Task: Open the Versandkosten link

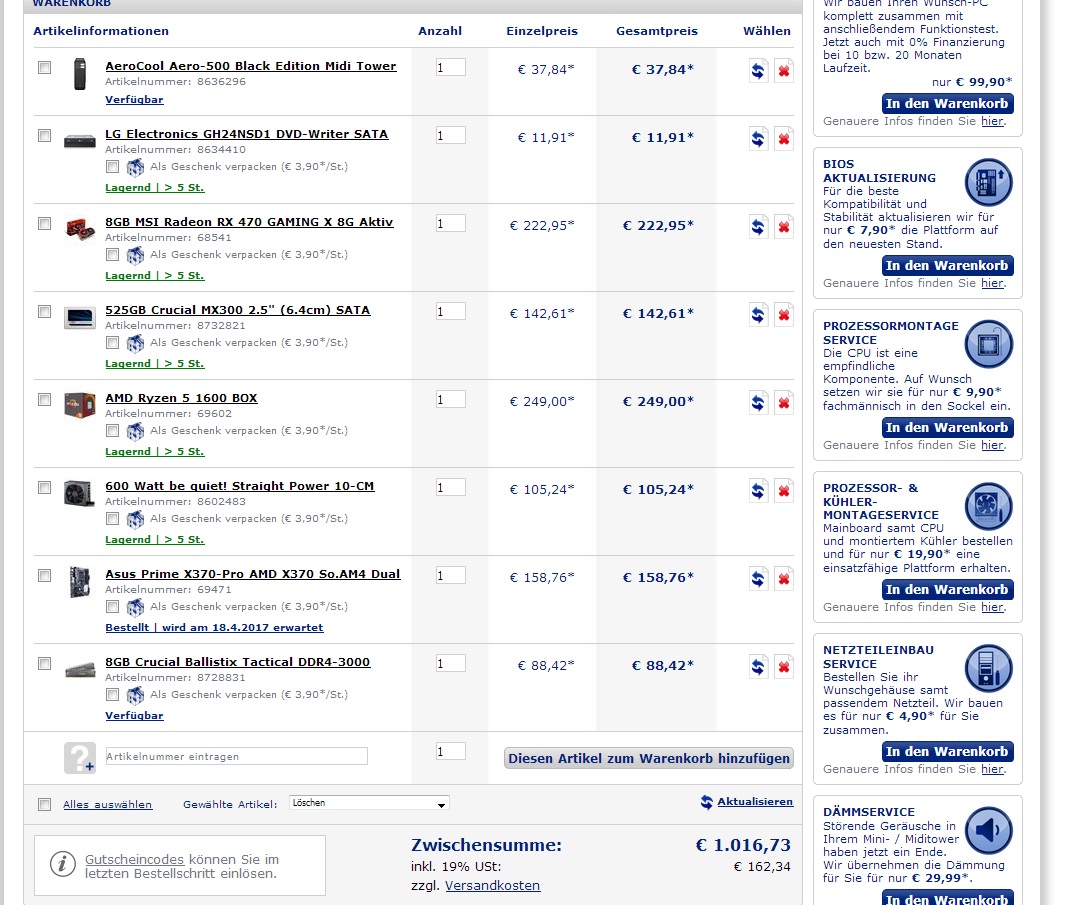Action: (493, 886)
